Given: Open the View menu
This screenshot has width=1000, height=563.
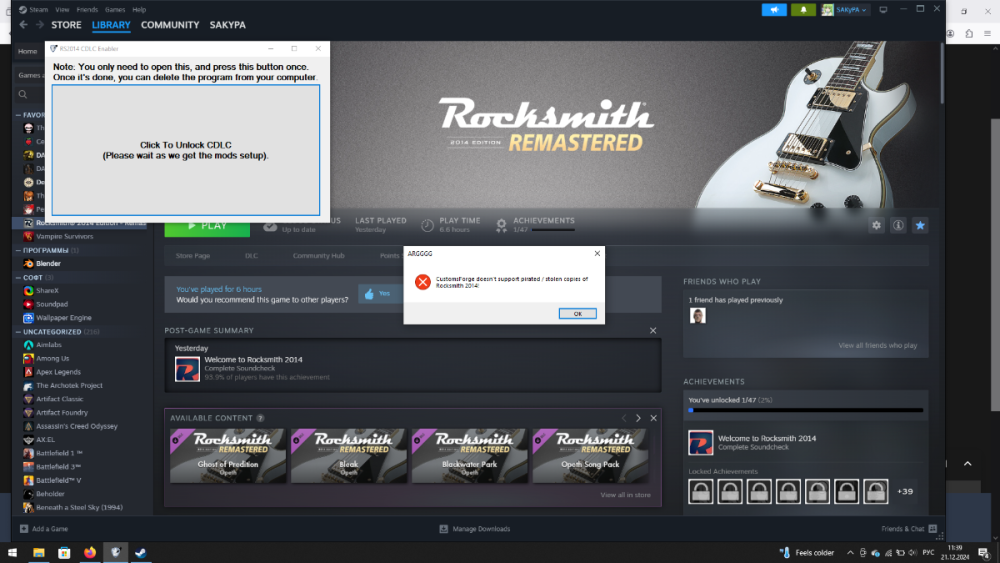Looking at the screenshot, I should (62, 10).
